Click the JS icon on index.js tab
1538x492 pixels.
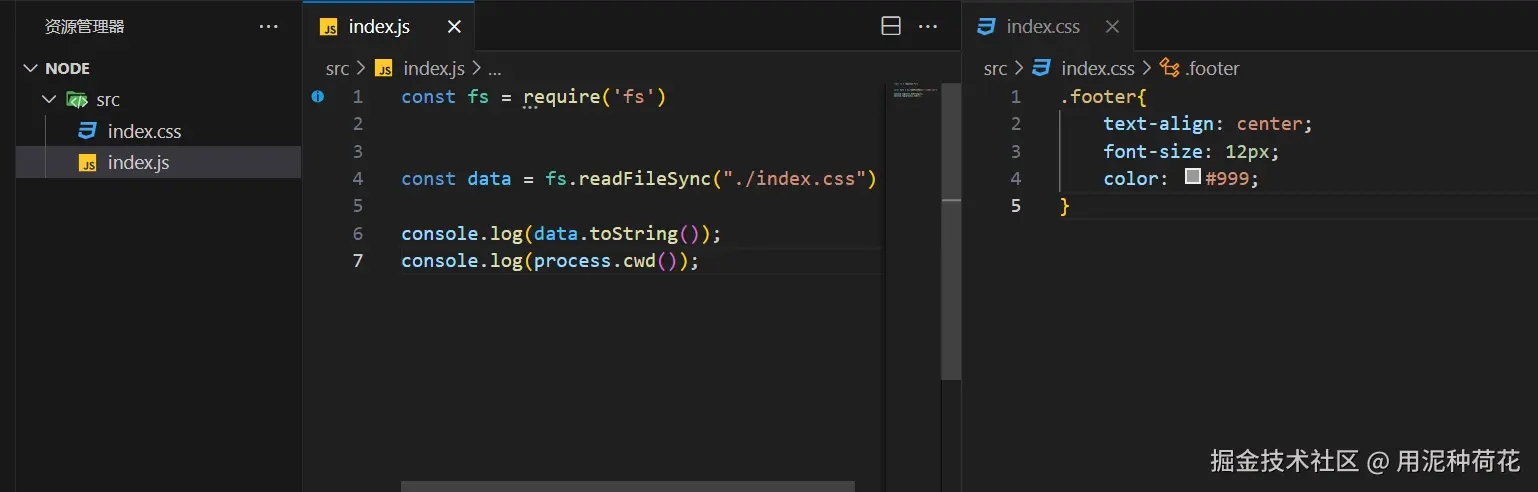[x=329, y=27]
